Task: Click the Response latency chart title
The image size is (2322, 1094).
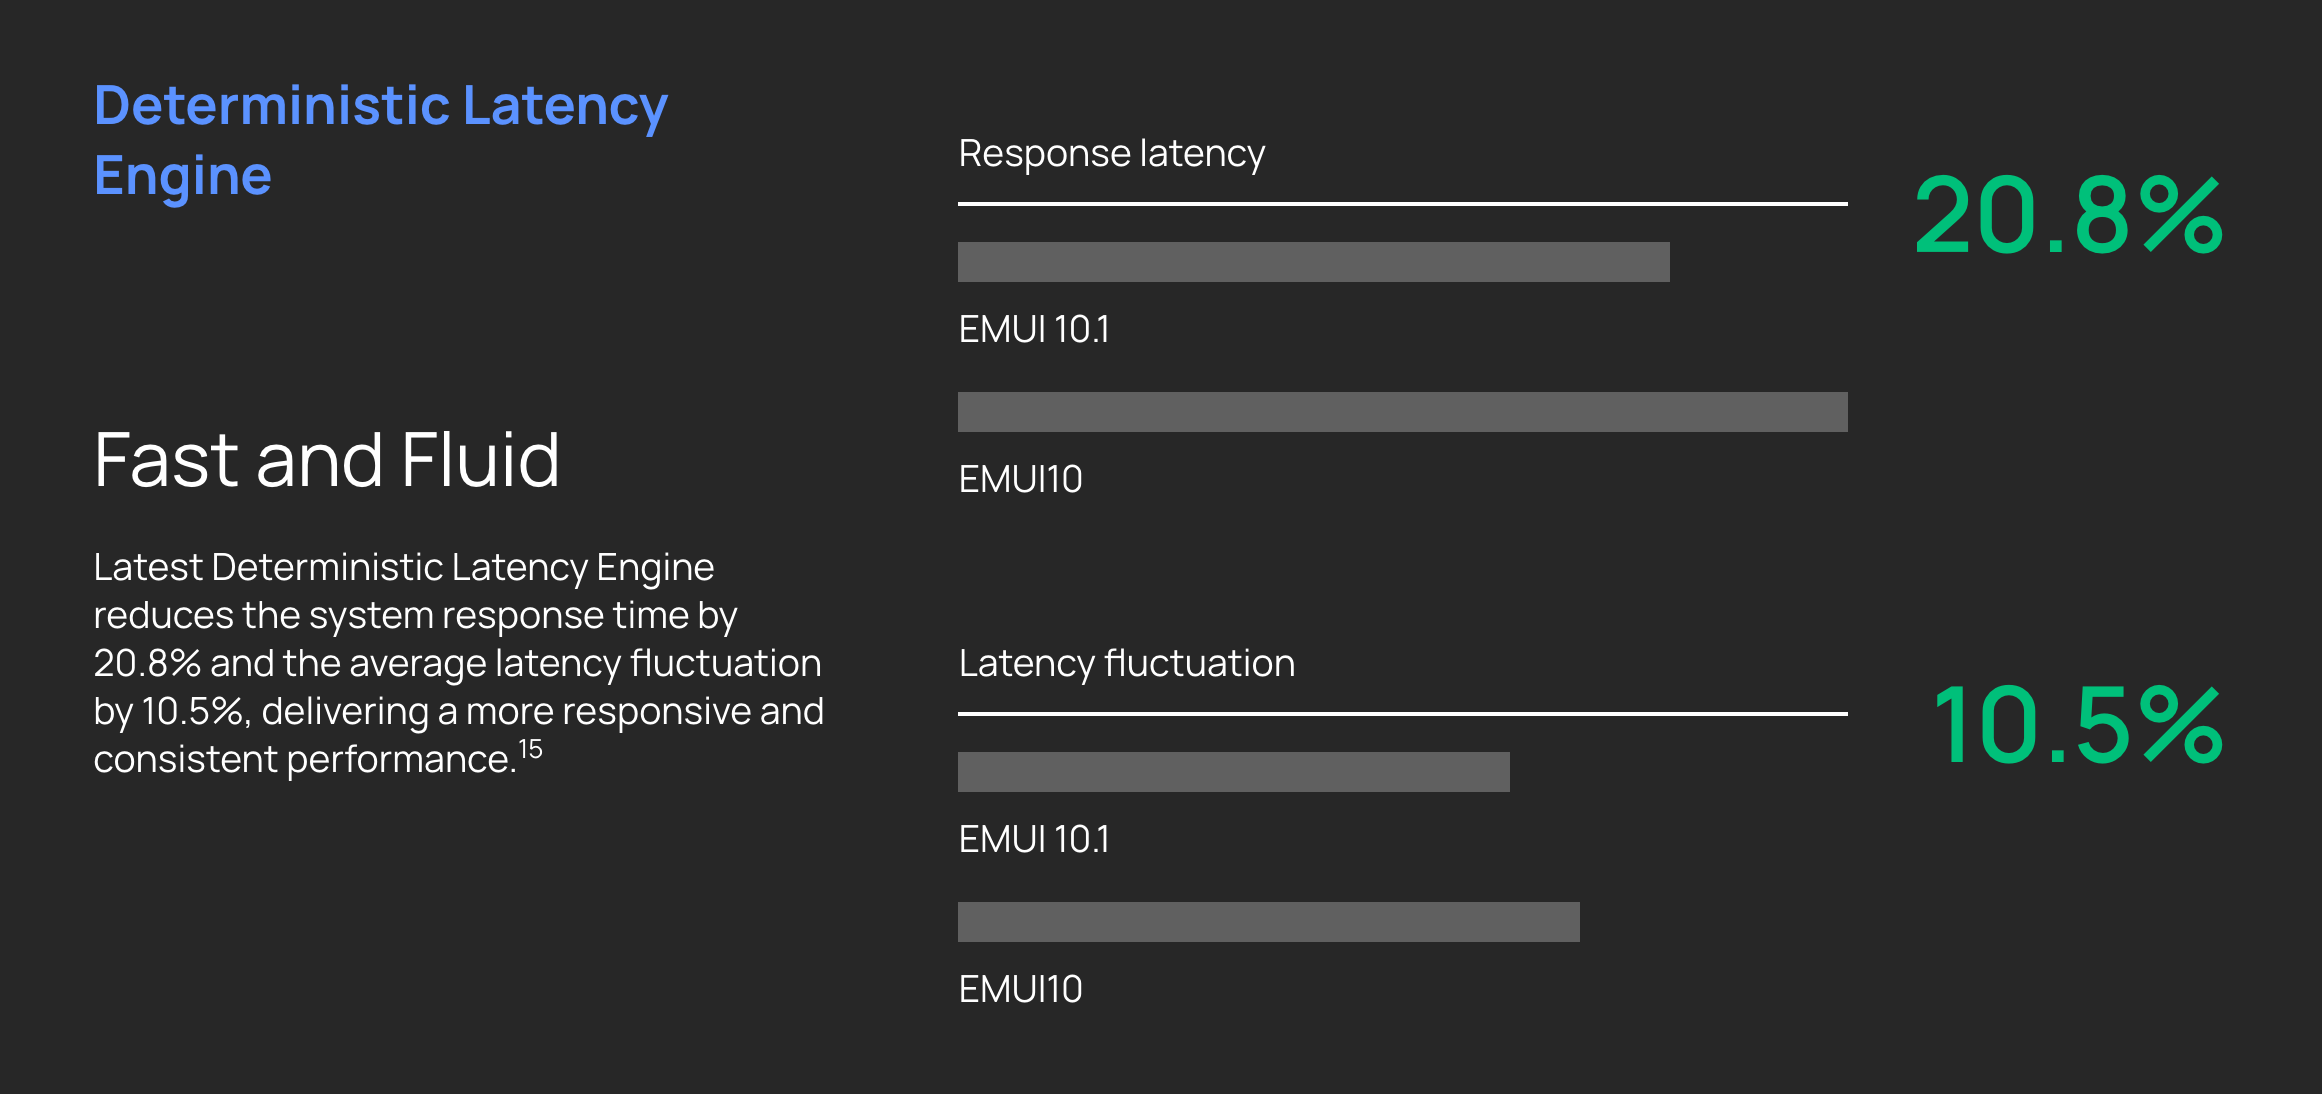Action: pos(1111,154)
